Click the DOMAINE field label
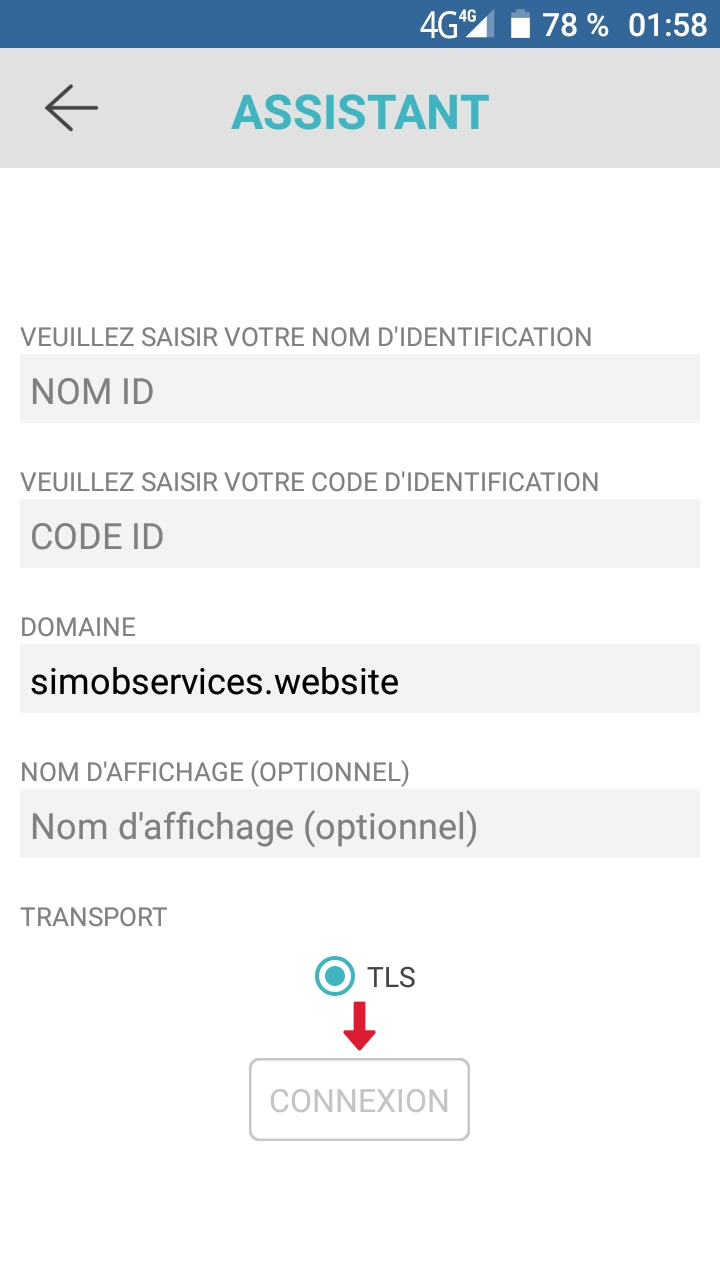 tap(78, 627)
